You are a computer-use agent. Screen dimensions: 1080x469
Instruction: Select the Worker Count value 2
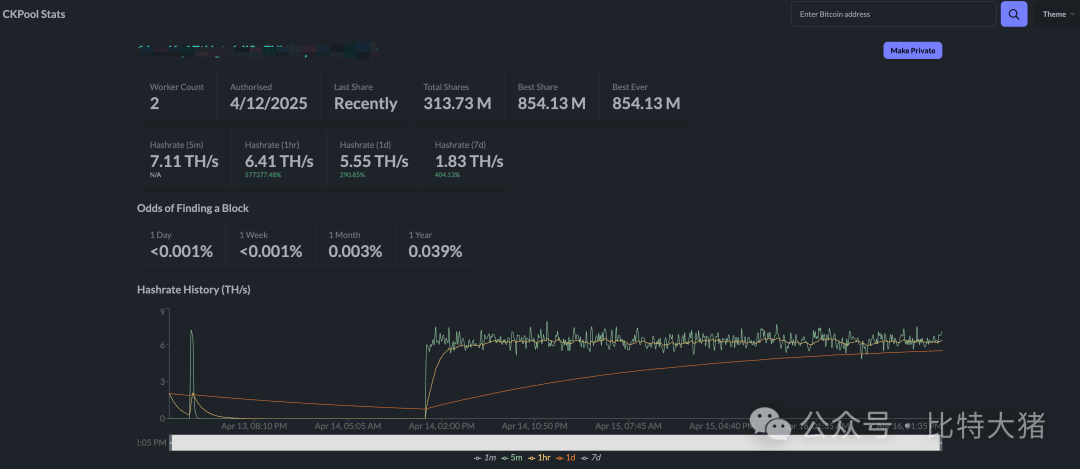click(154, 103)
